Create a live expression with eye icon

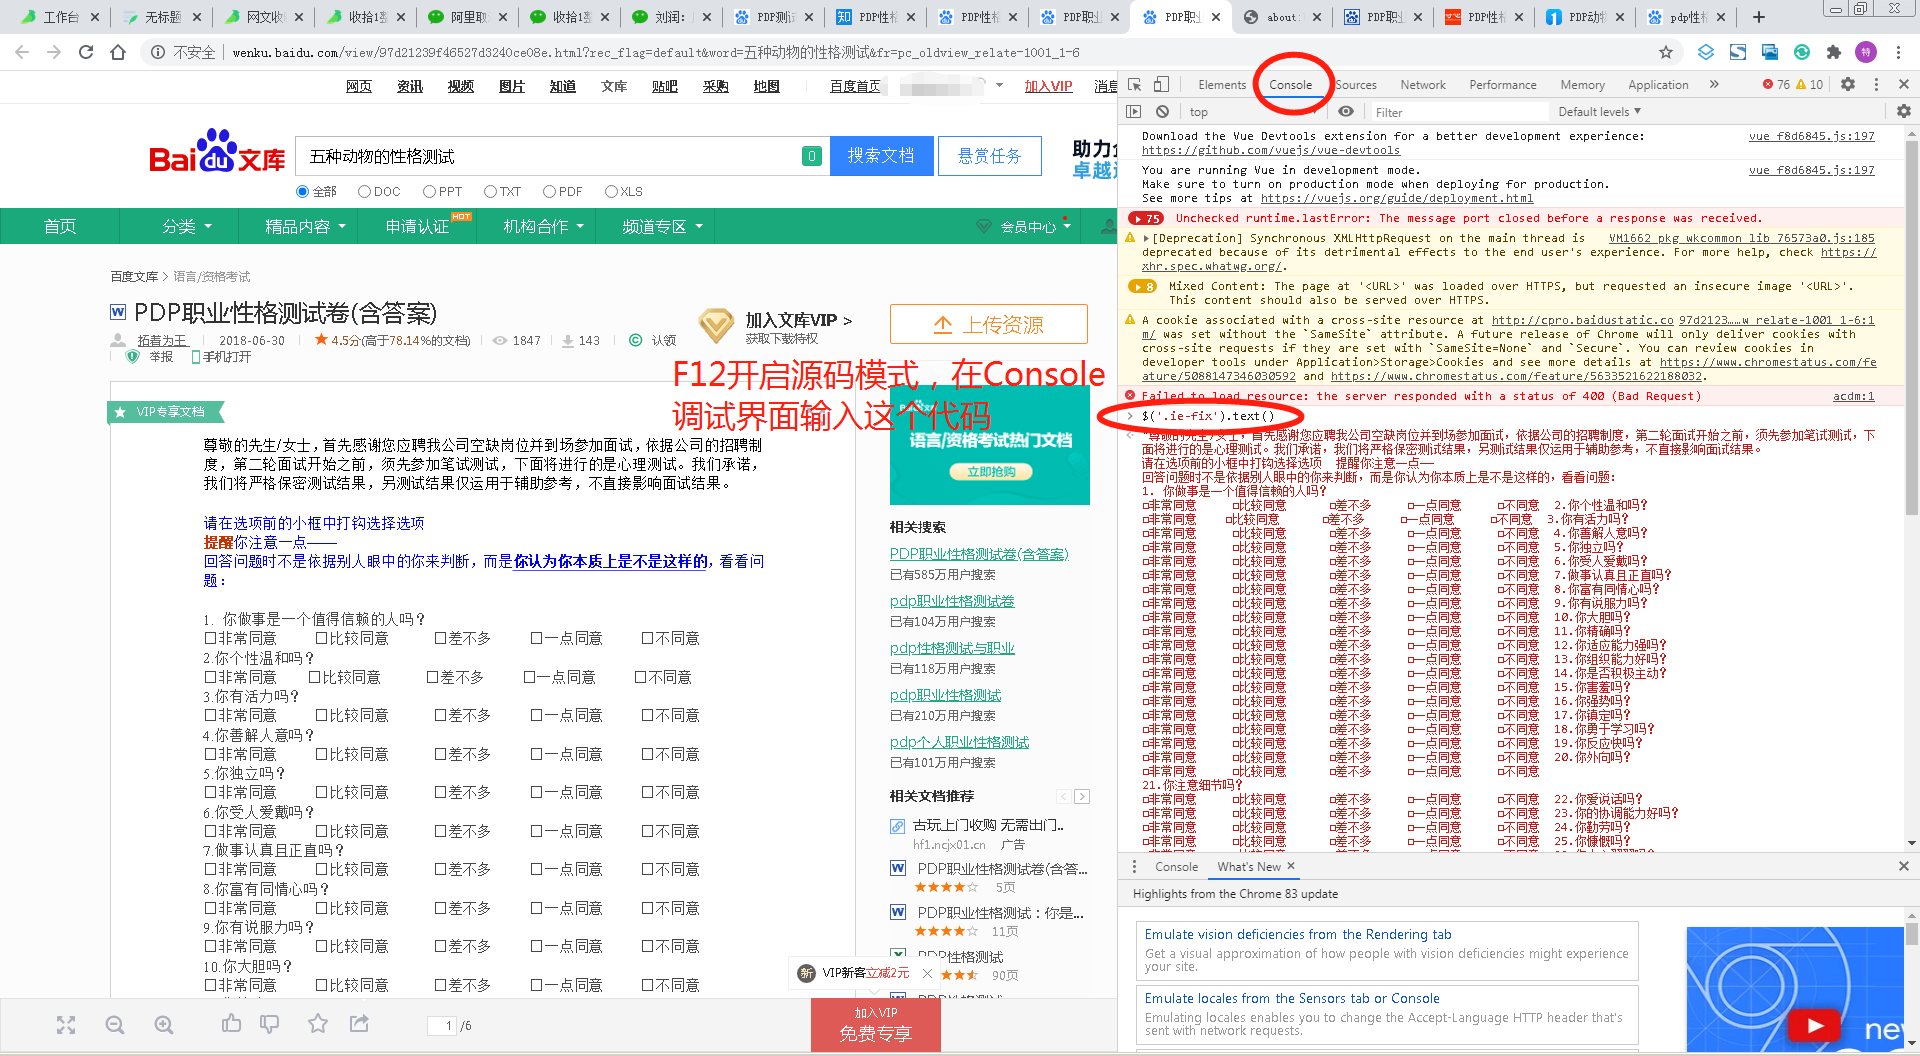[1346, 112]
